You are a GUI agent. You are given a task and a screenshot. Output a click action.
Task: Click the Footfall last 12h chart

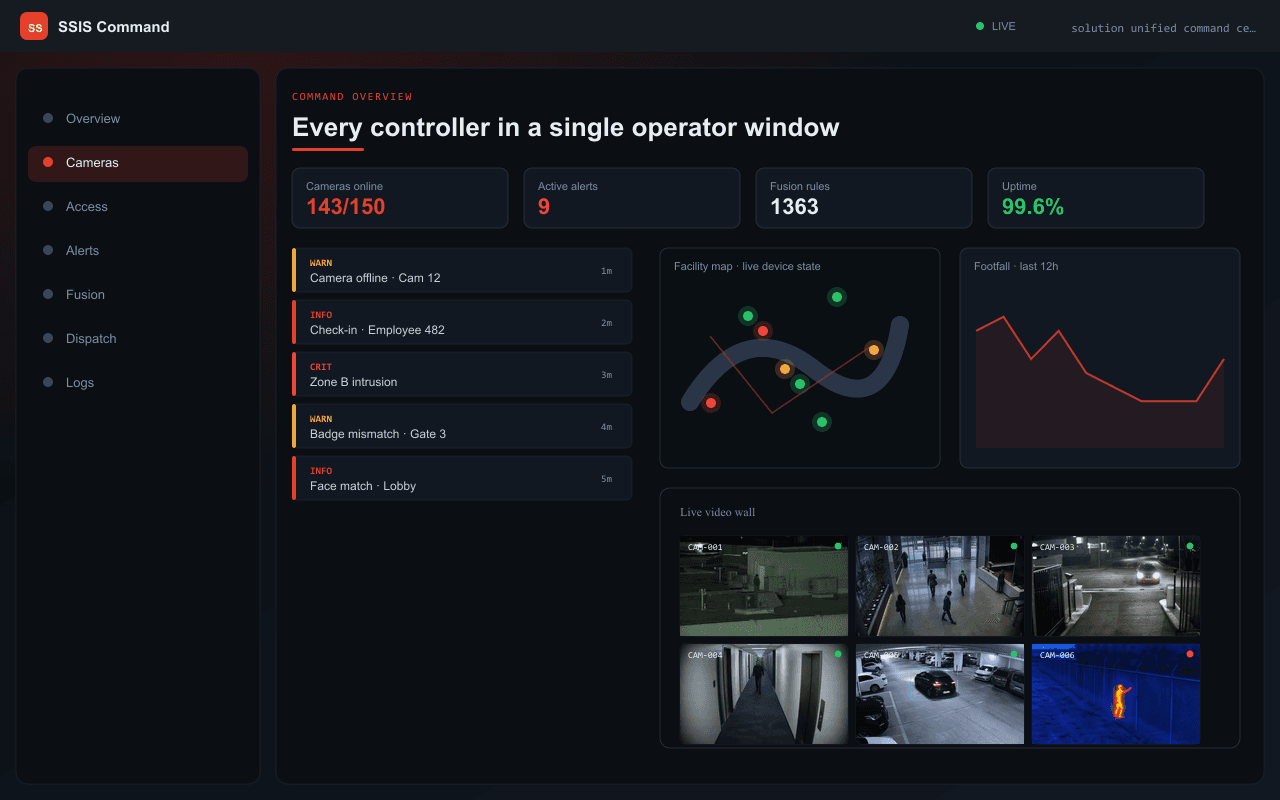pyautogui.click(x=1100, y=358)
